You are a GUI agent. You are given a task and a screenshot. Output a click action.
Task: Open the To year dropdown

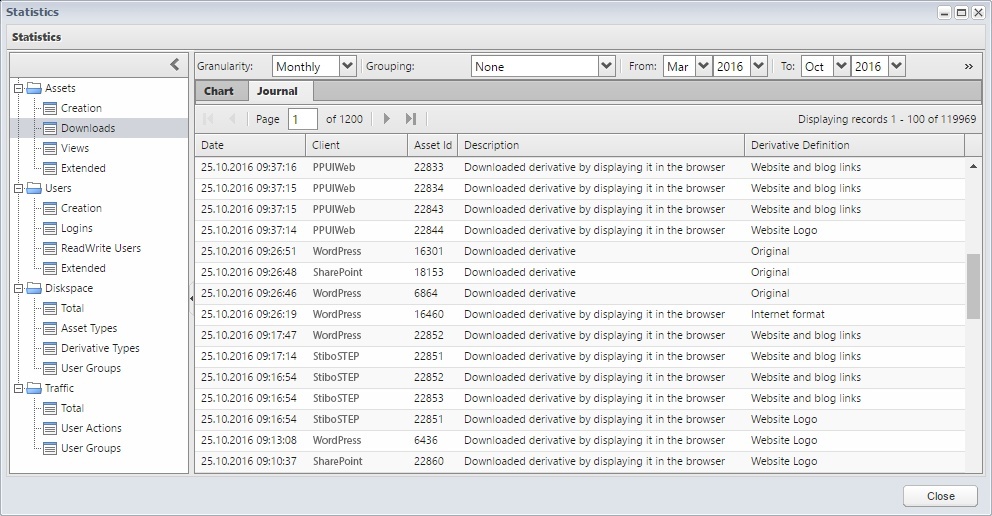(896, 66)
